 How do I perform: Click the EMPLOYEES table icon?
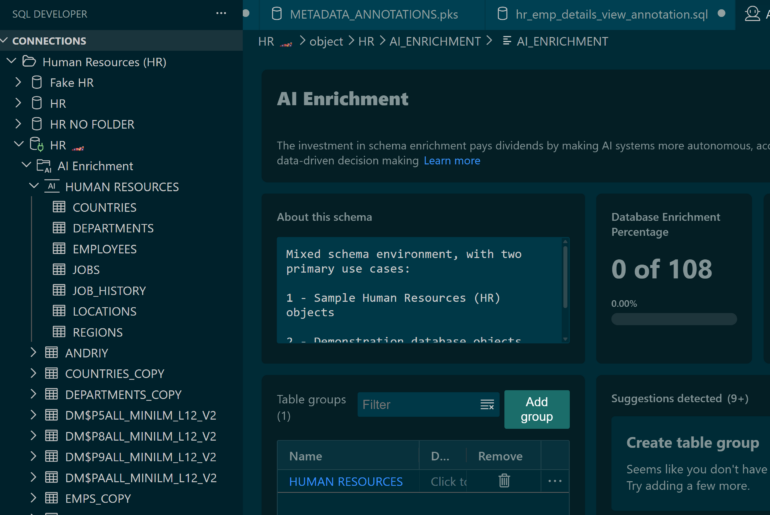coord(59,249)
